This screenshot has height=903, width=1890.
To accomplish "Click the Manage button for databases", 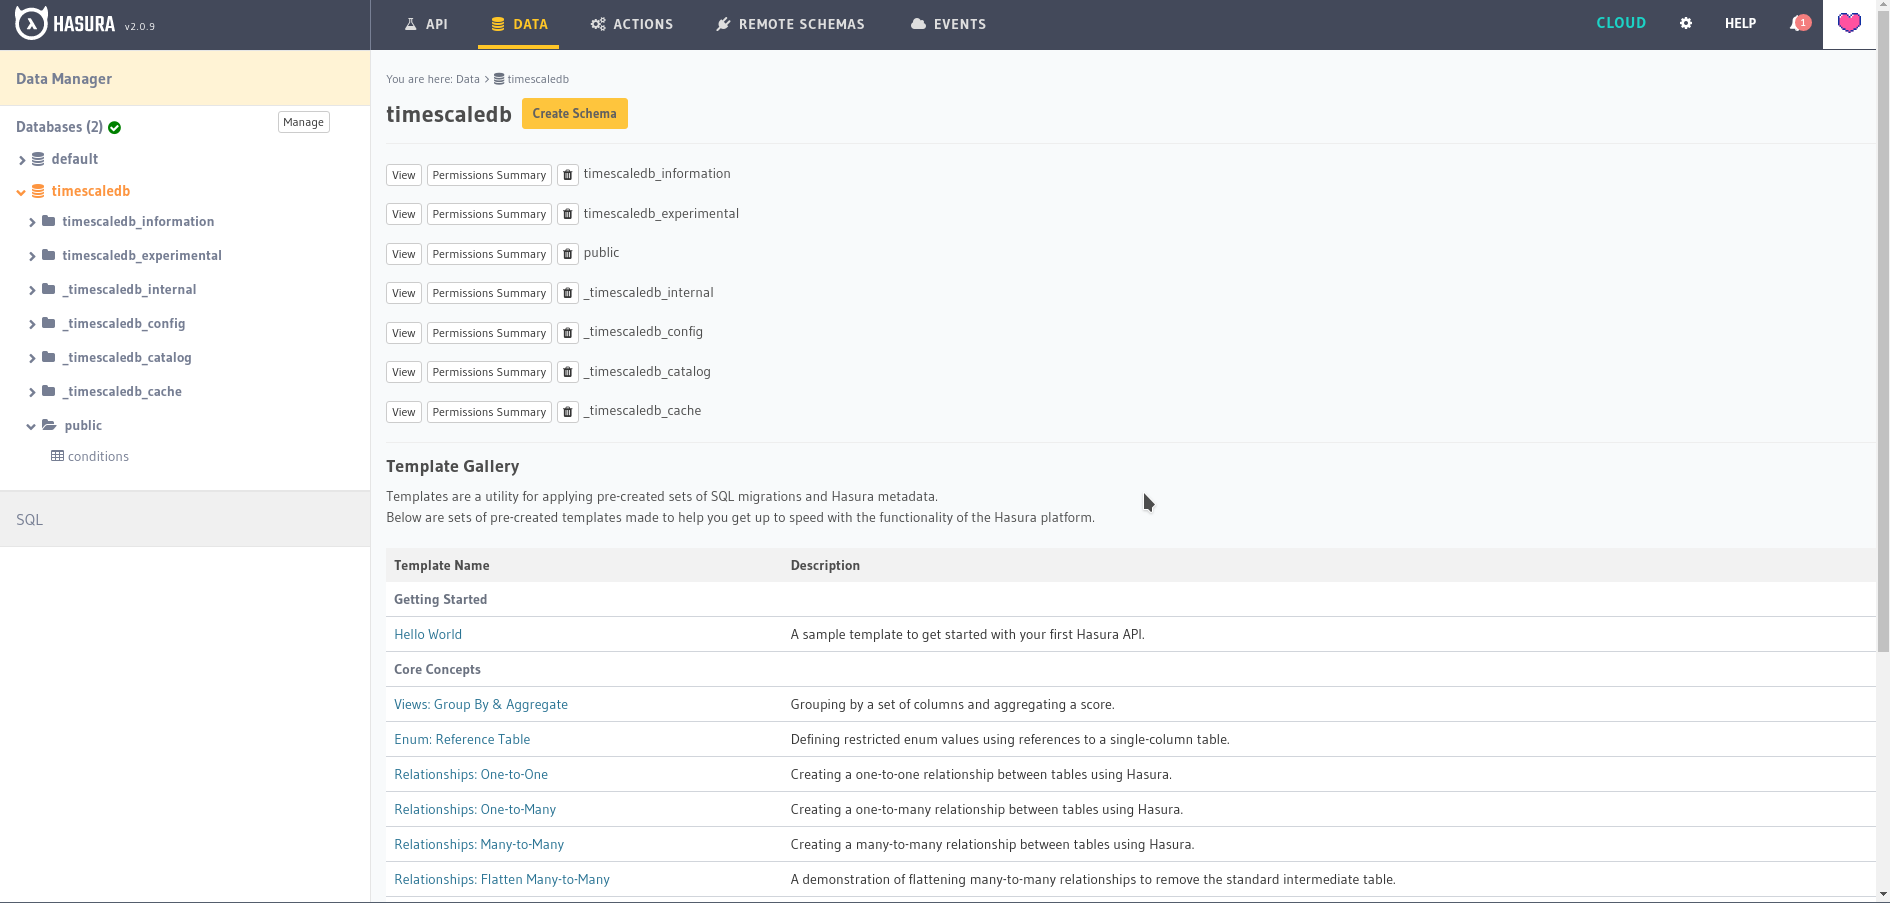I will pyautogui.click(x=303, y=121).
